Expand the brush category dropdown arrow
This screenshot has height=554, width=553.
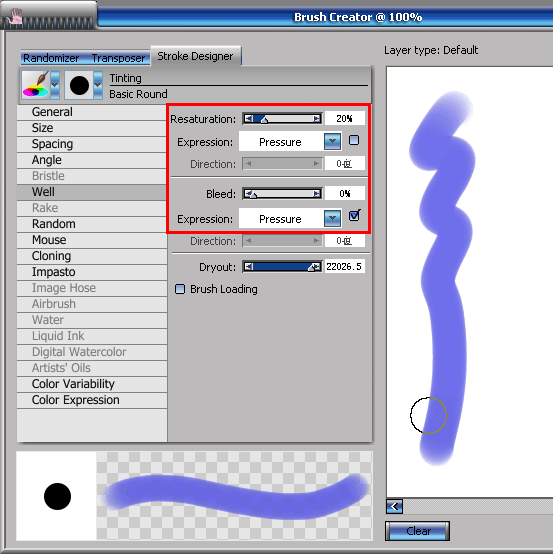(55, 85)
